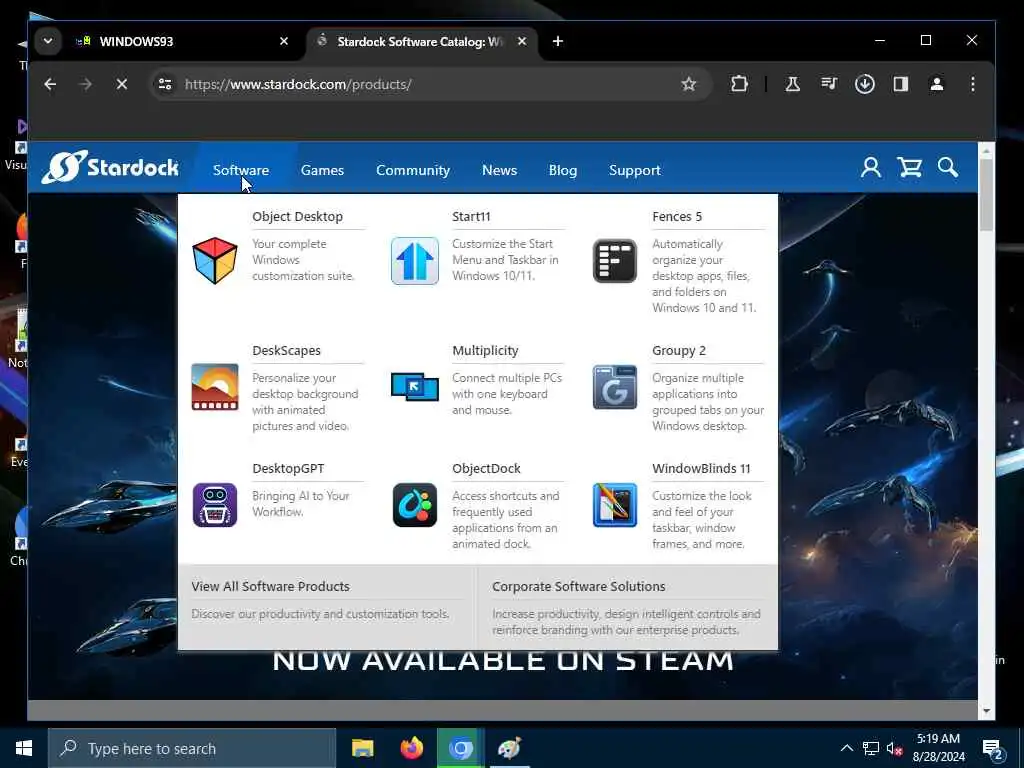Open the Support menu
1024x768 pixels.
click(x=635, y=170)
